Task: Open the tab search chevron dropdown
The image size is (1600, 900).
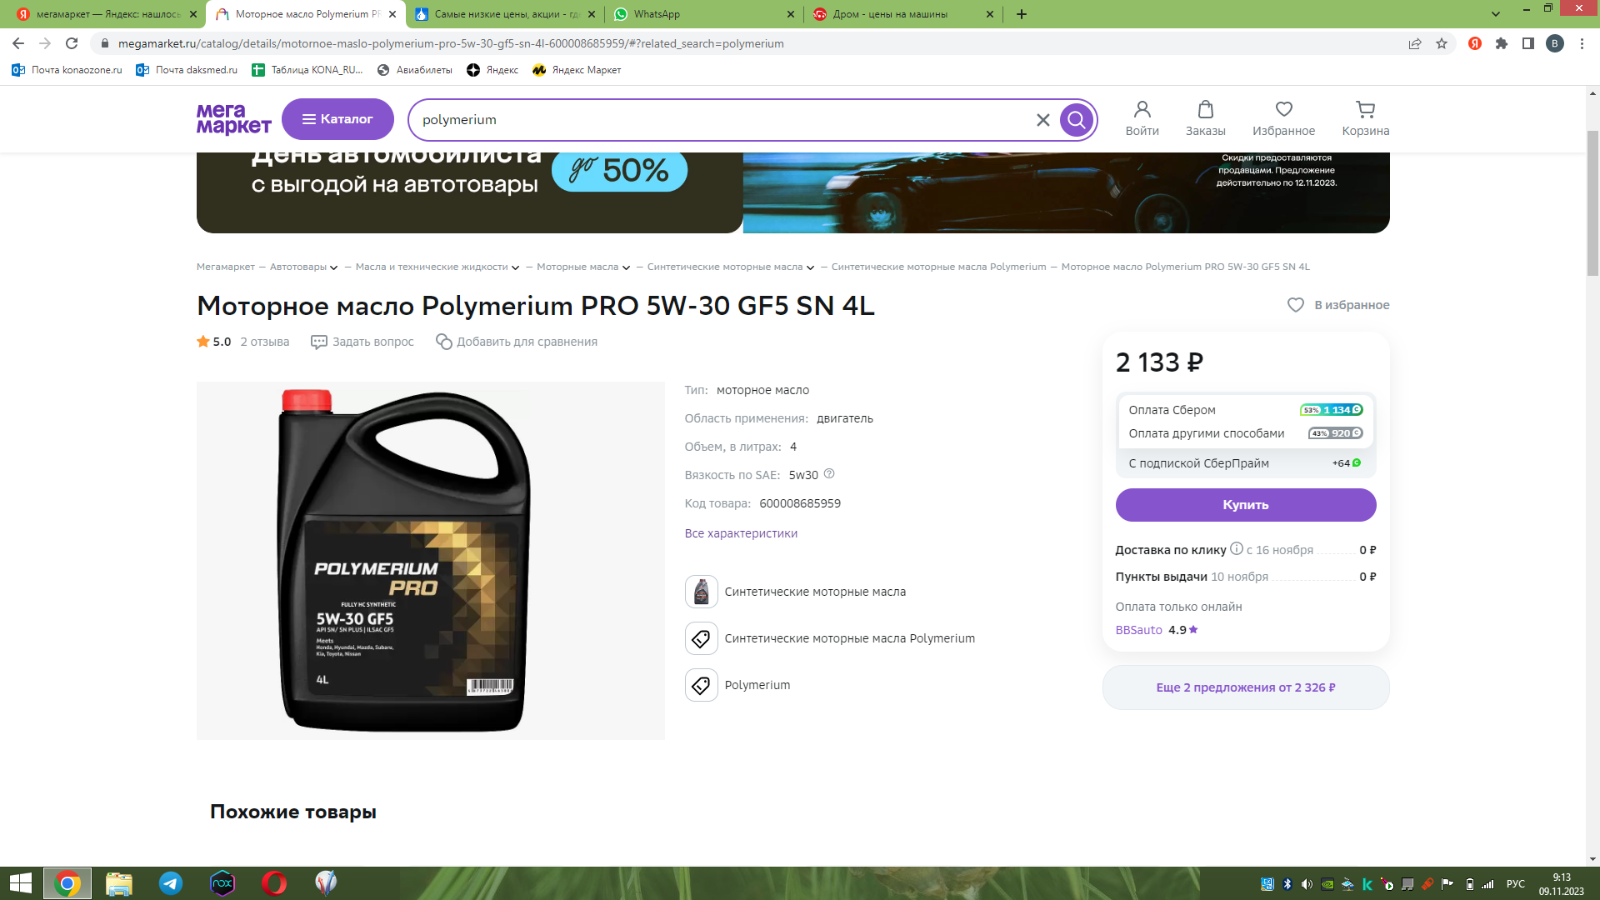Action: coord(1496,14)
